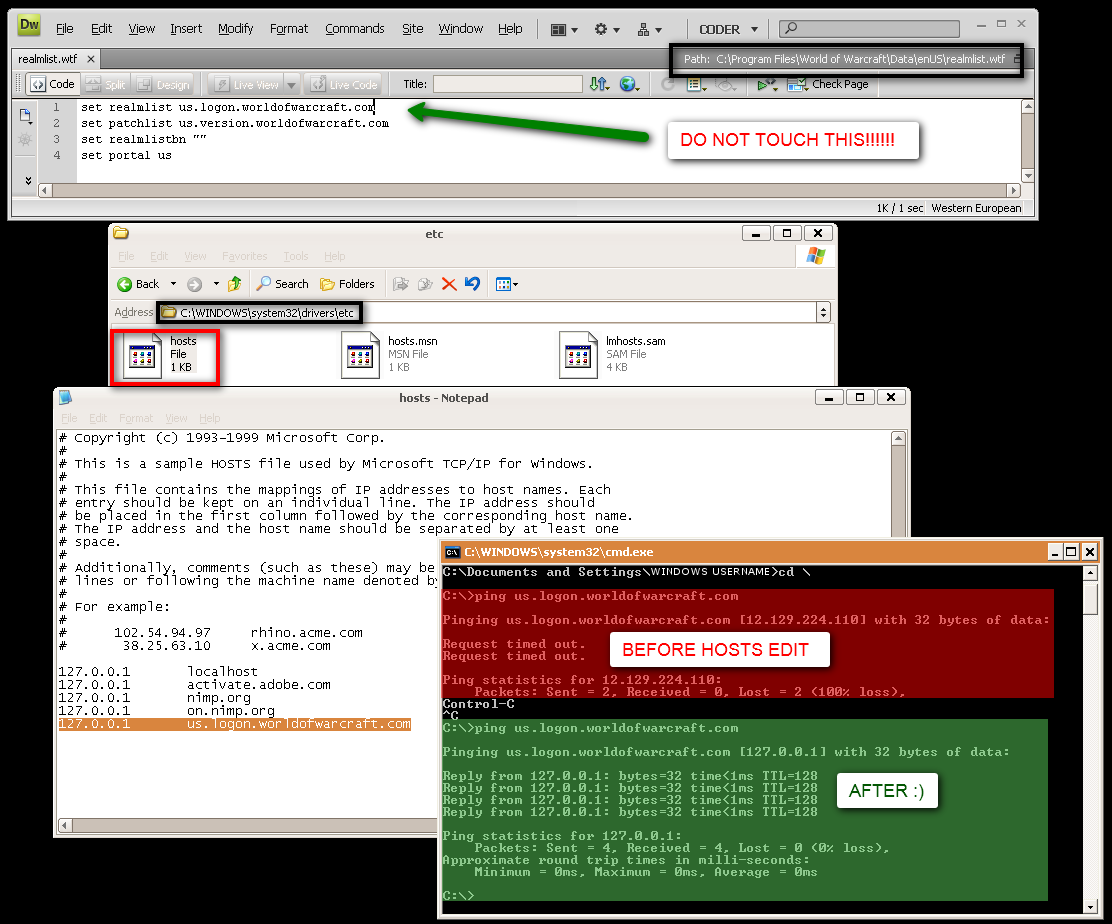Click the Dreamweaver Title input field
The width and height of the screenshot is (1112, 924).
pyautogui.click(x=507, y=85)
